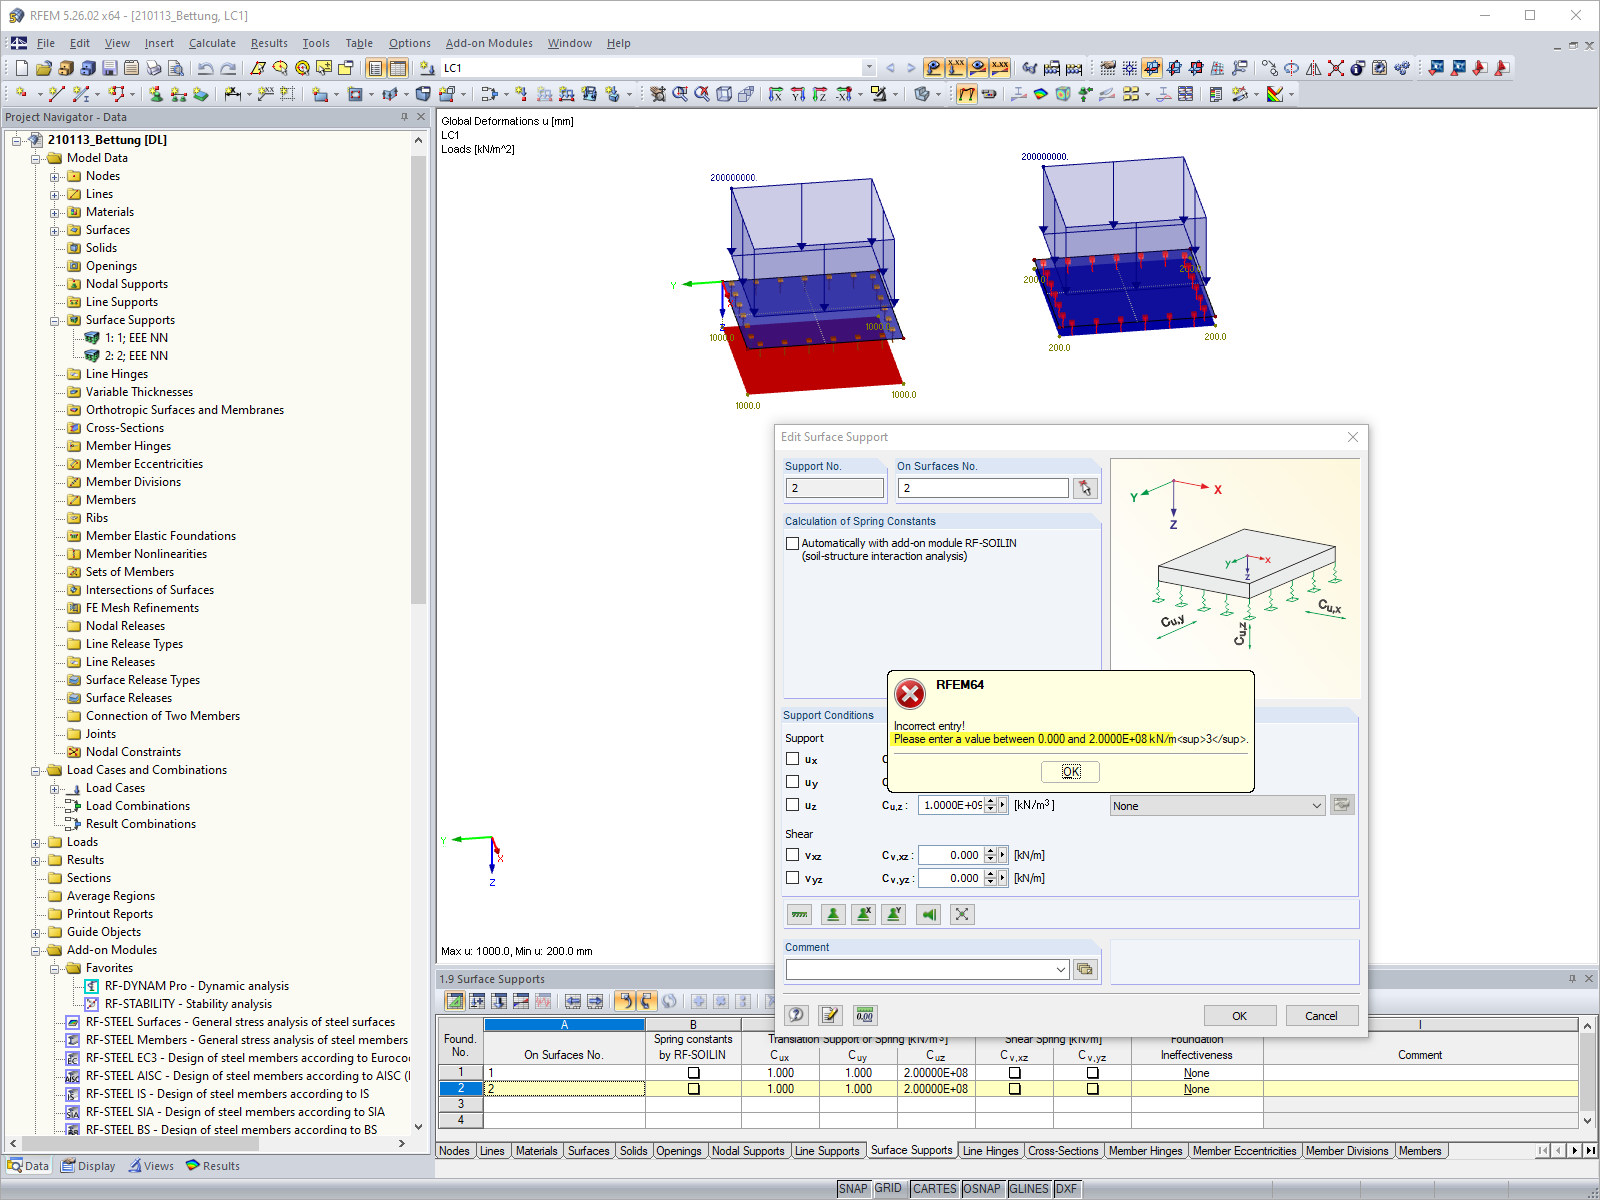Click the foundation ineffectiveness settings icon
This screenshot has height=1200, width=1600.
point(1342,805)
